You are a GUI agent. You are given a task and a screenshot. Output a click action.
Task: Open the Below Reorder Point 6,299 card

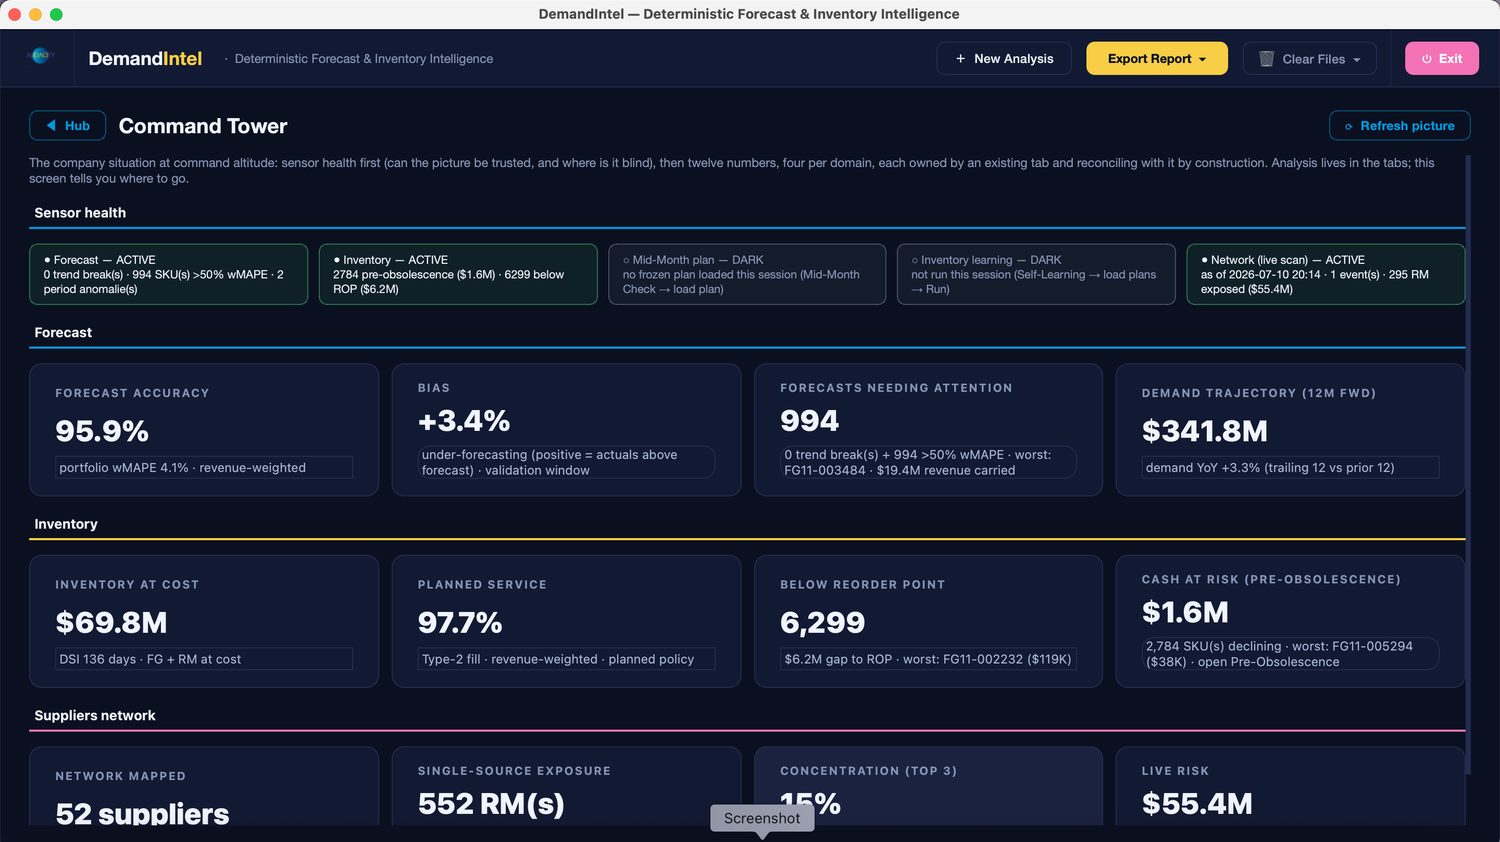(x=928, y=621)
